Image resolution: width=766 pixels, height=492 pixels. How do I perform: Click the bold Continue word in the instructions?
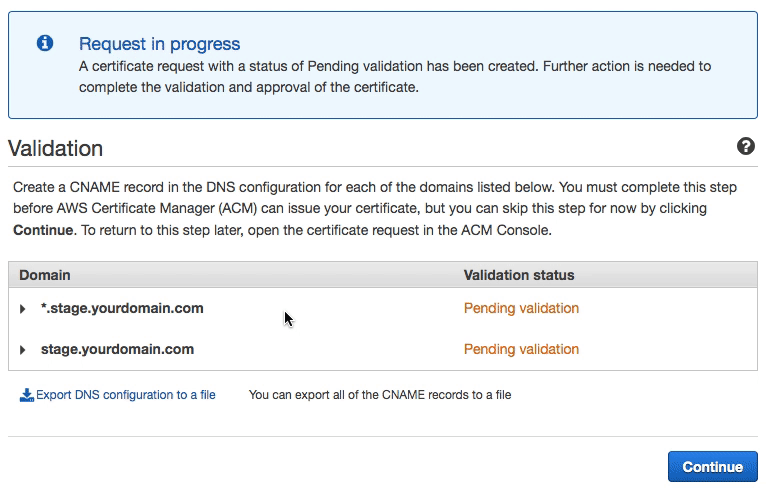(43, 230)
